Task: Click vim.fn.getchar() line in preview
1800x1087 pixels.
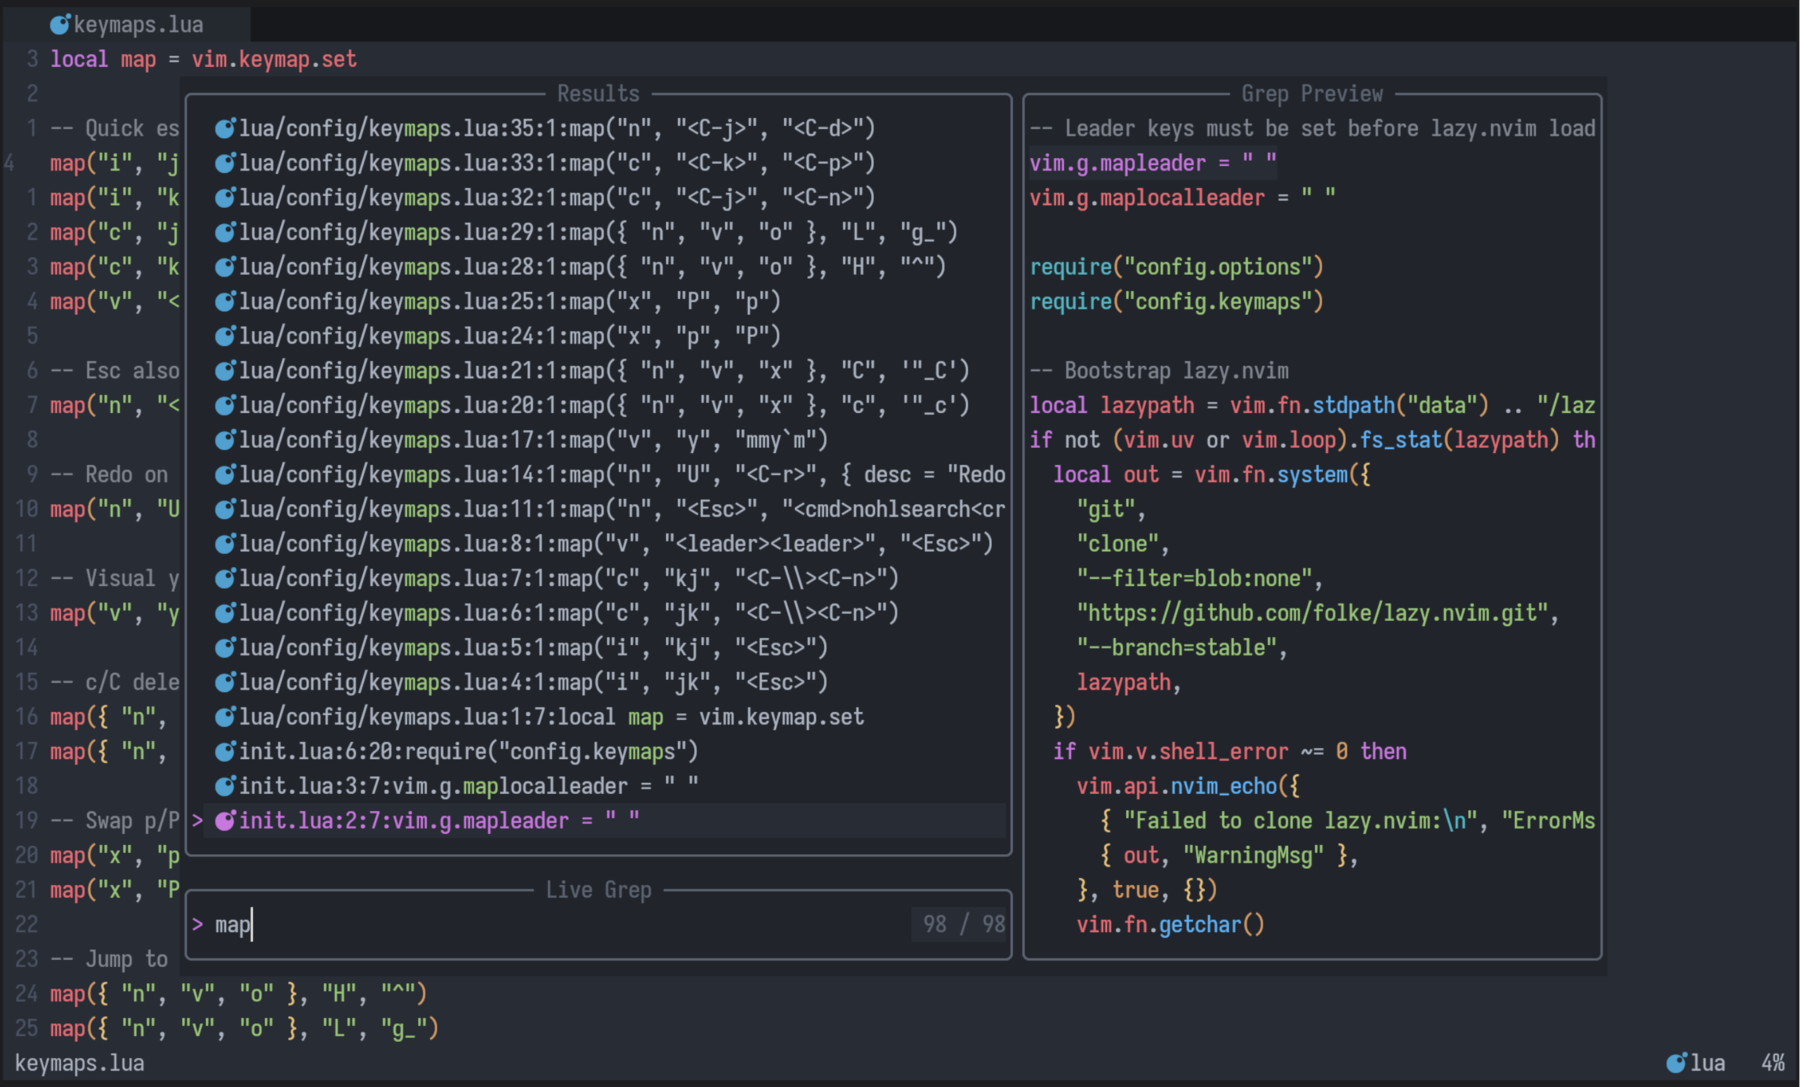Action: 1171,924
